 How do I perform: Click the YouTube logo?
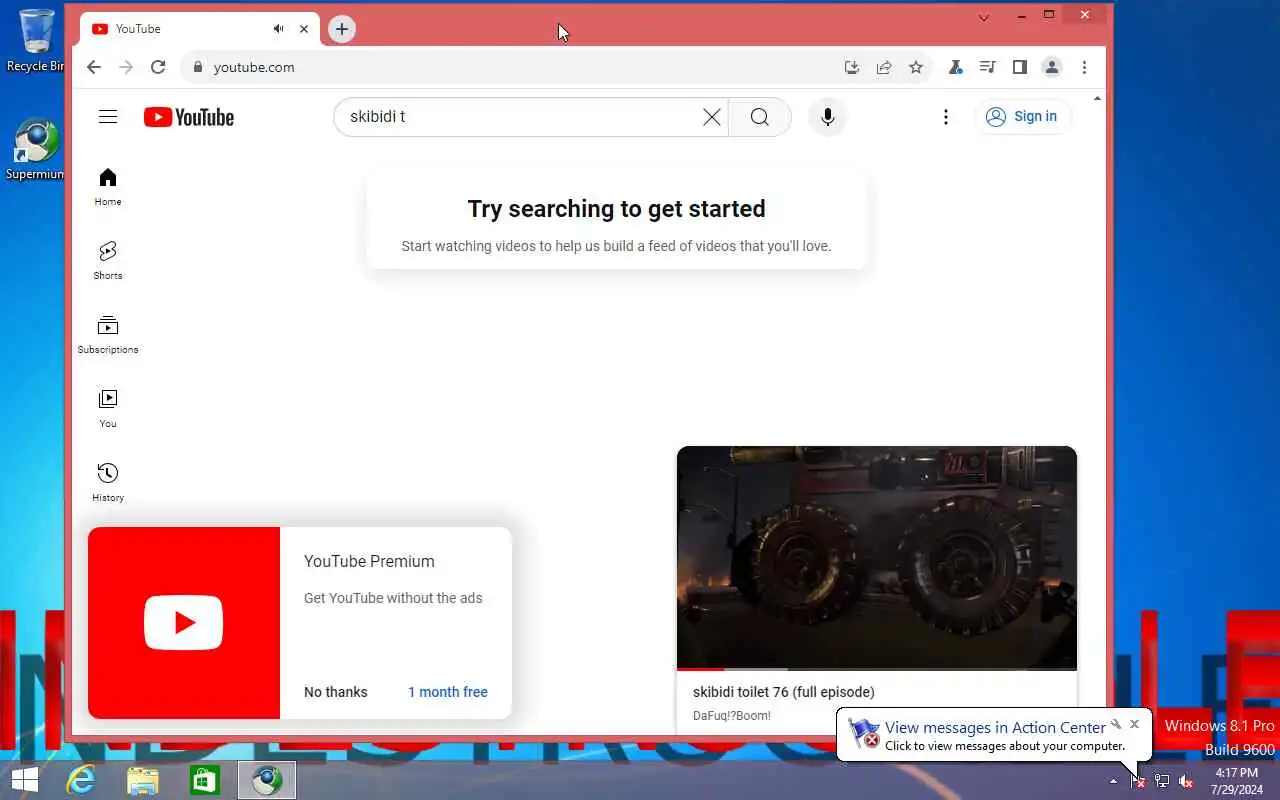(188, 117)
